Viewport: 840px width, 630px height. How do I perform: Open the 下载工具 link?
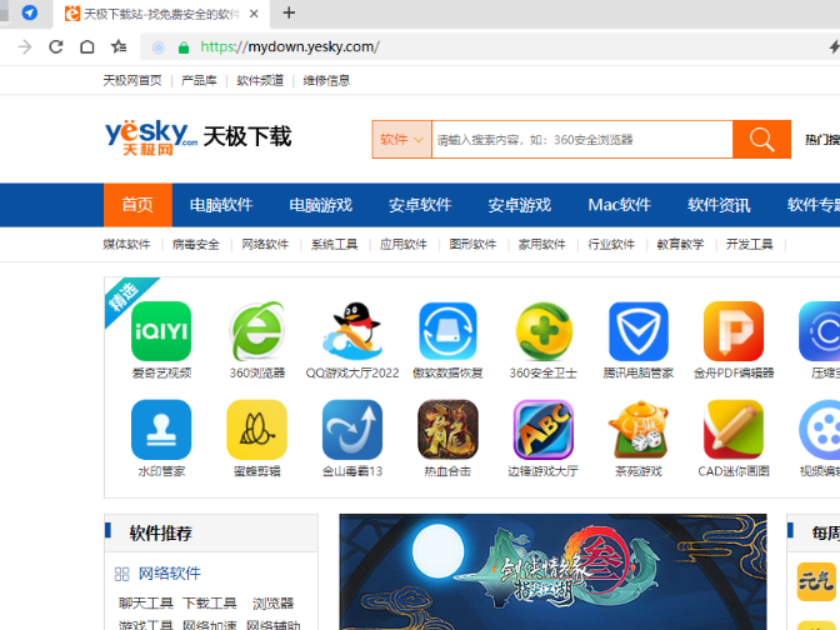coord(209,603)
